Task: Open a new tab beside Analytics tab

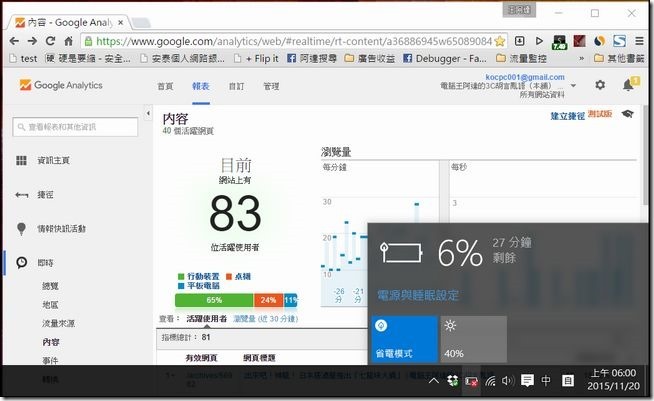Action: pos(141,23)
